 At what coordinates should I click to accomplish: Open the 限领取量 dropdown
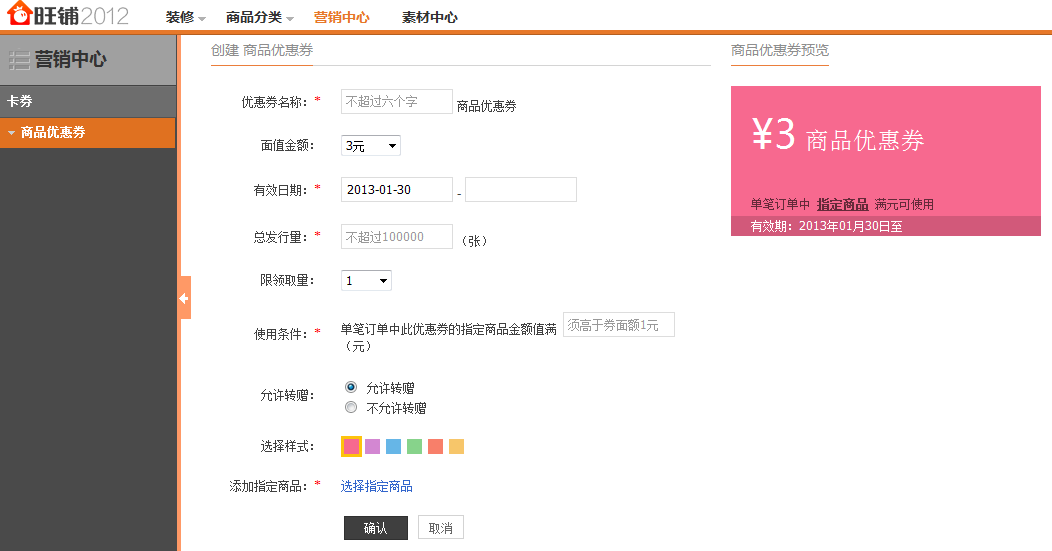pyautogui.click(x=366, y=281)
